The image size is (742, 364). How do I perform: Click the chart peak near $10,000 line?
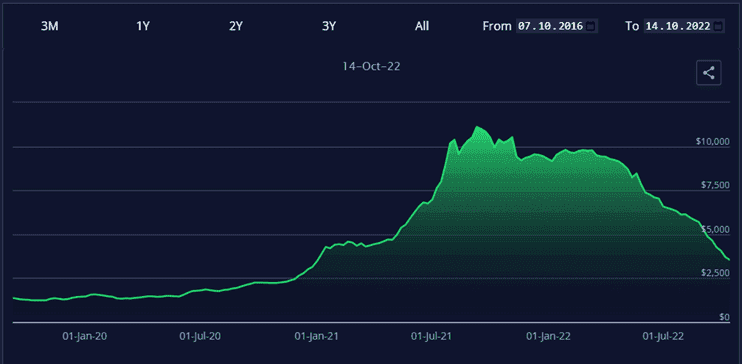point(477,127)
